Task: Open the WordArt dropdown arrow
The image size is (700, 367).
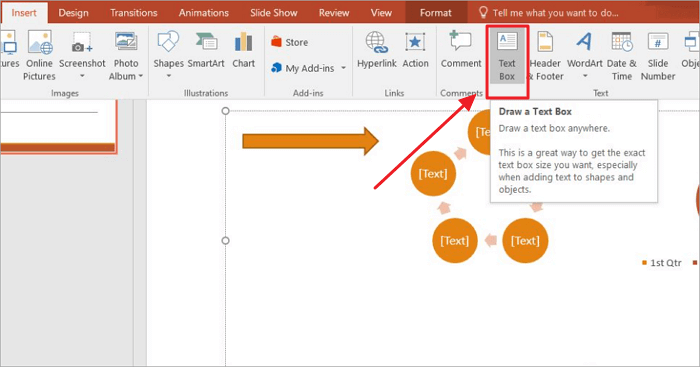Action: [585, 76]
